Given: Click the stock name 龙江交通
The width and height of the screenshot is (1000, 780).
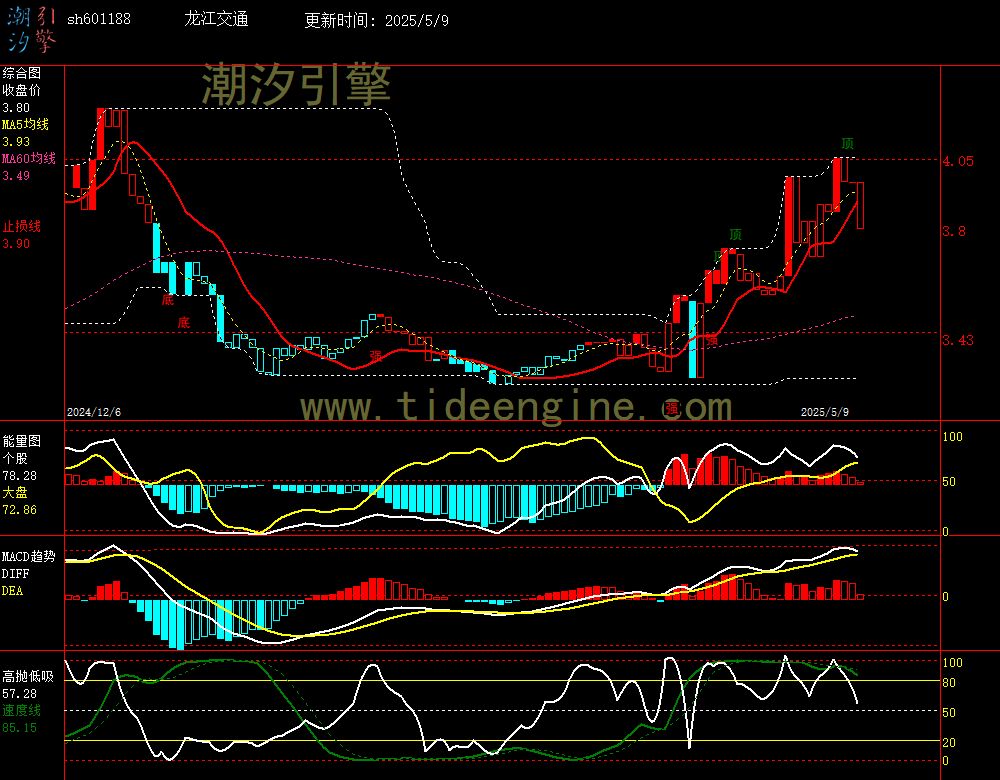Looking at the screenshot, I should click(x=216, y=19).
